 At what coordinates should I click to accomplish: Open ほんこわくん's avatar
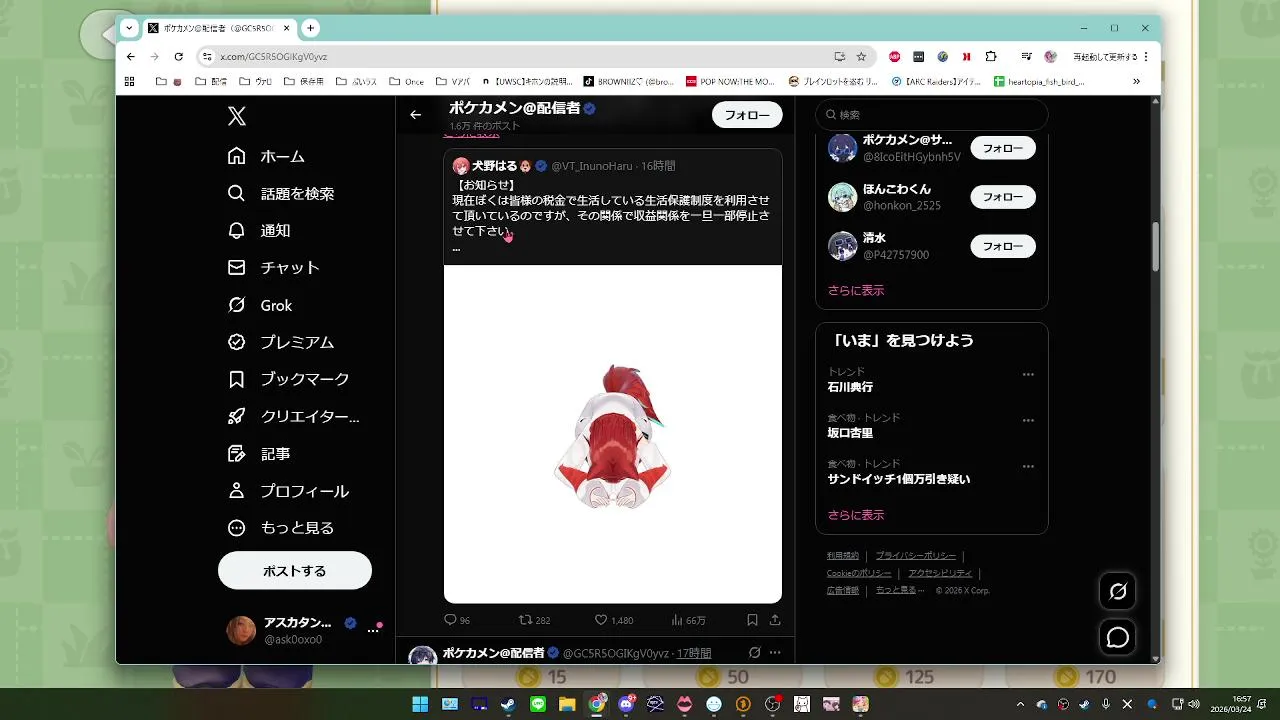(x=842, y=197)
